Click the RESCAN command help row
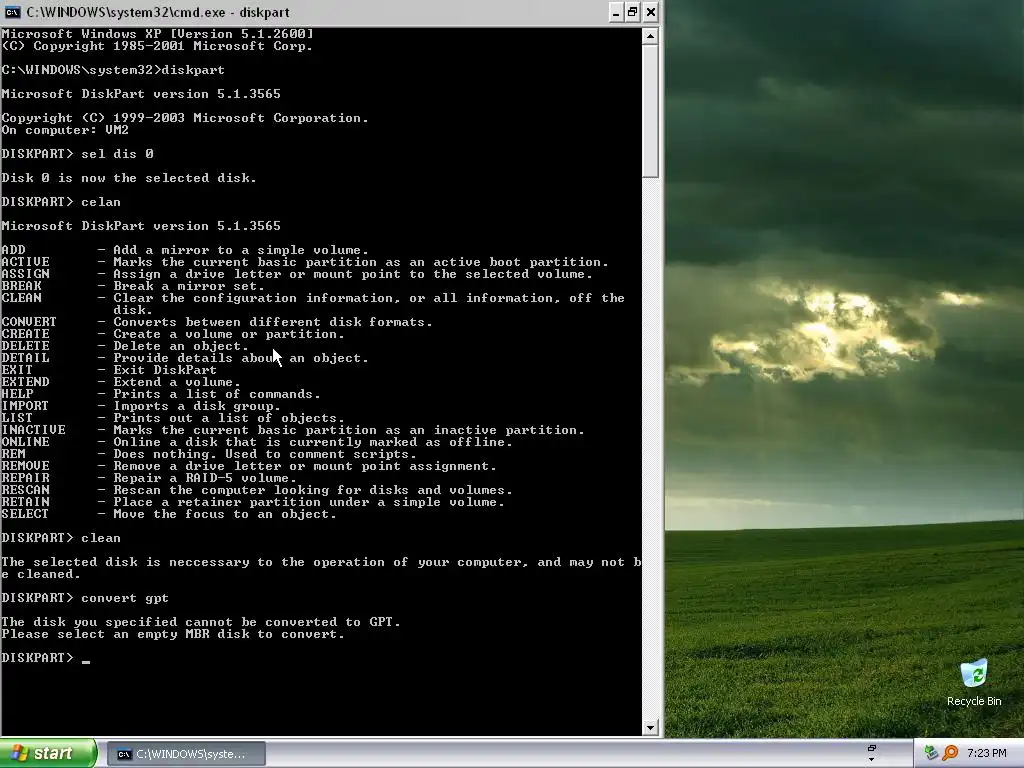The width and height of the screenshot is (1024, 768). 257,490
